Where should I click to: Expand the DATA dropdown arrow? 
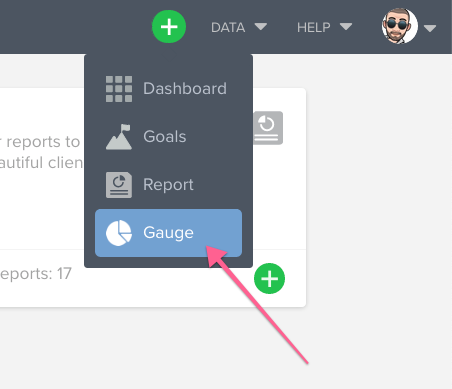pos(261,27)
